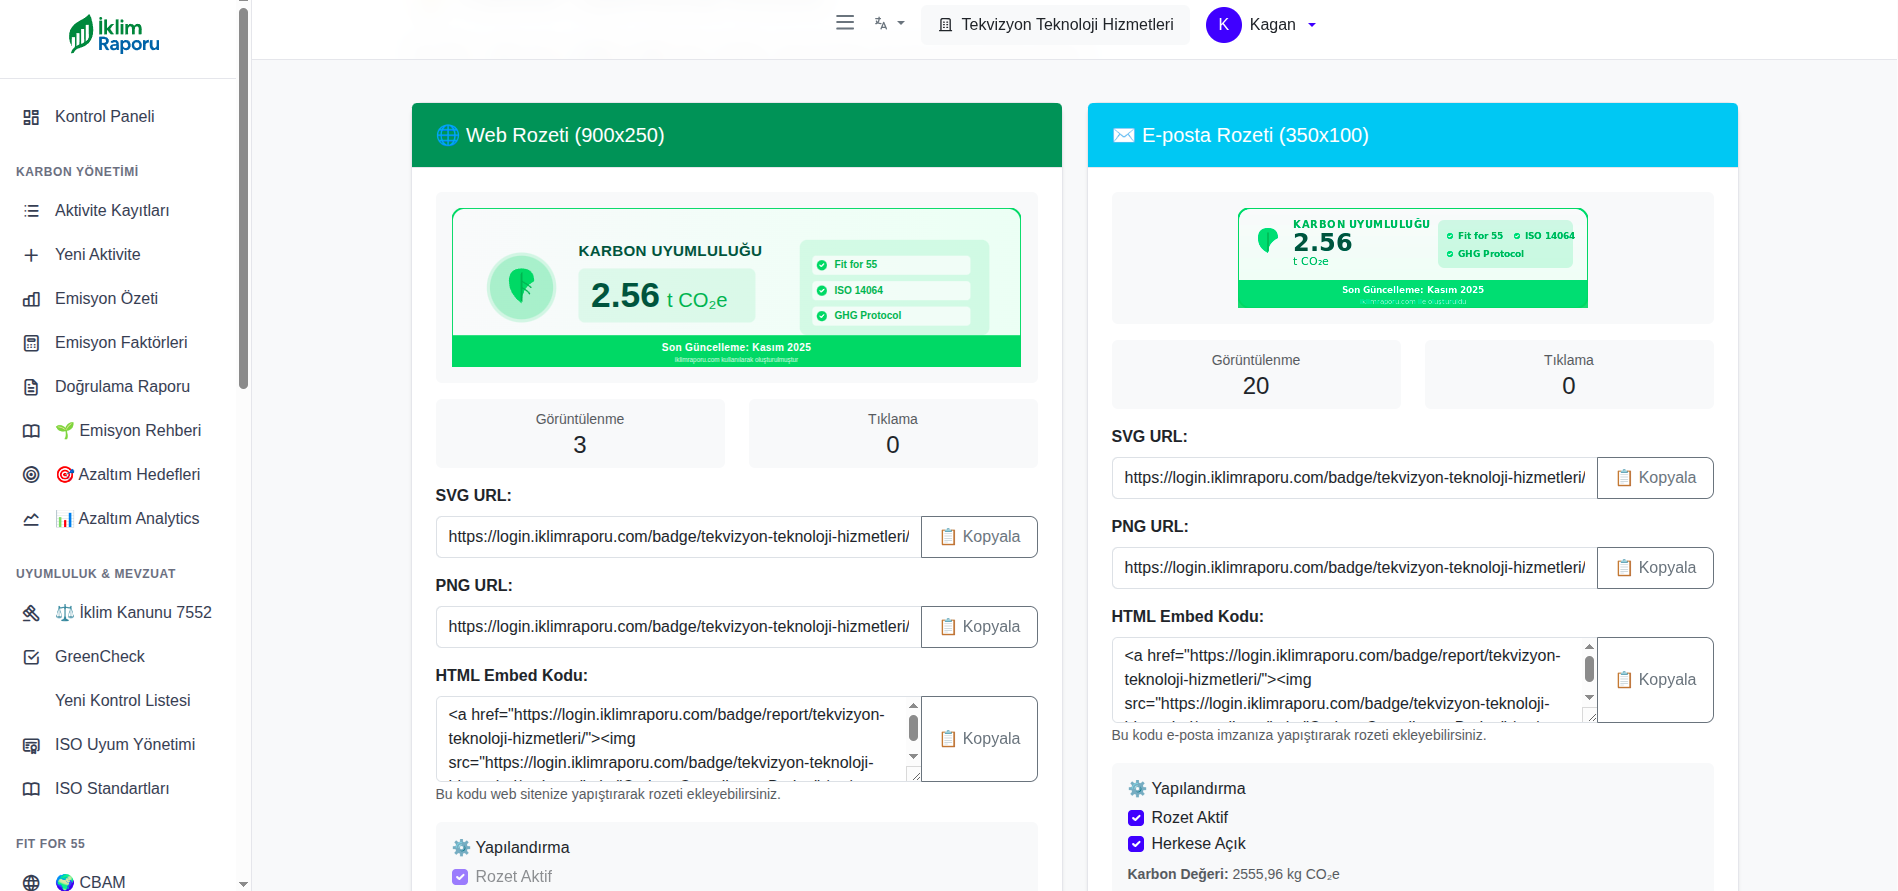Click the Azaltım Hedefleri target icon

coord(31,475)
